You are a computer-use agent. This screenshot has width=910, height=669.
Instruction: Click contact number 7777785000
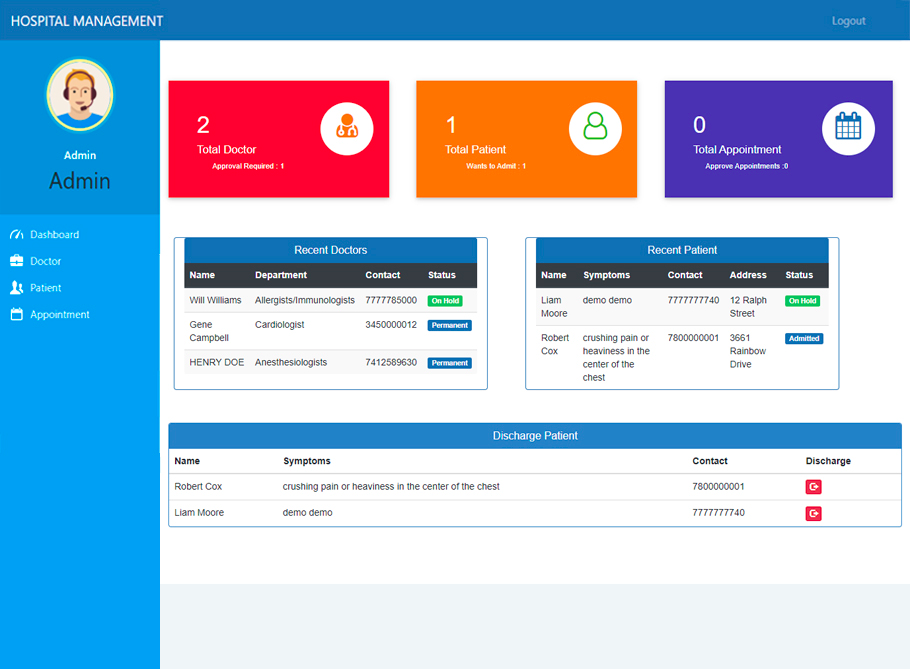[x=391, y=300]
